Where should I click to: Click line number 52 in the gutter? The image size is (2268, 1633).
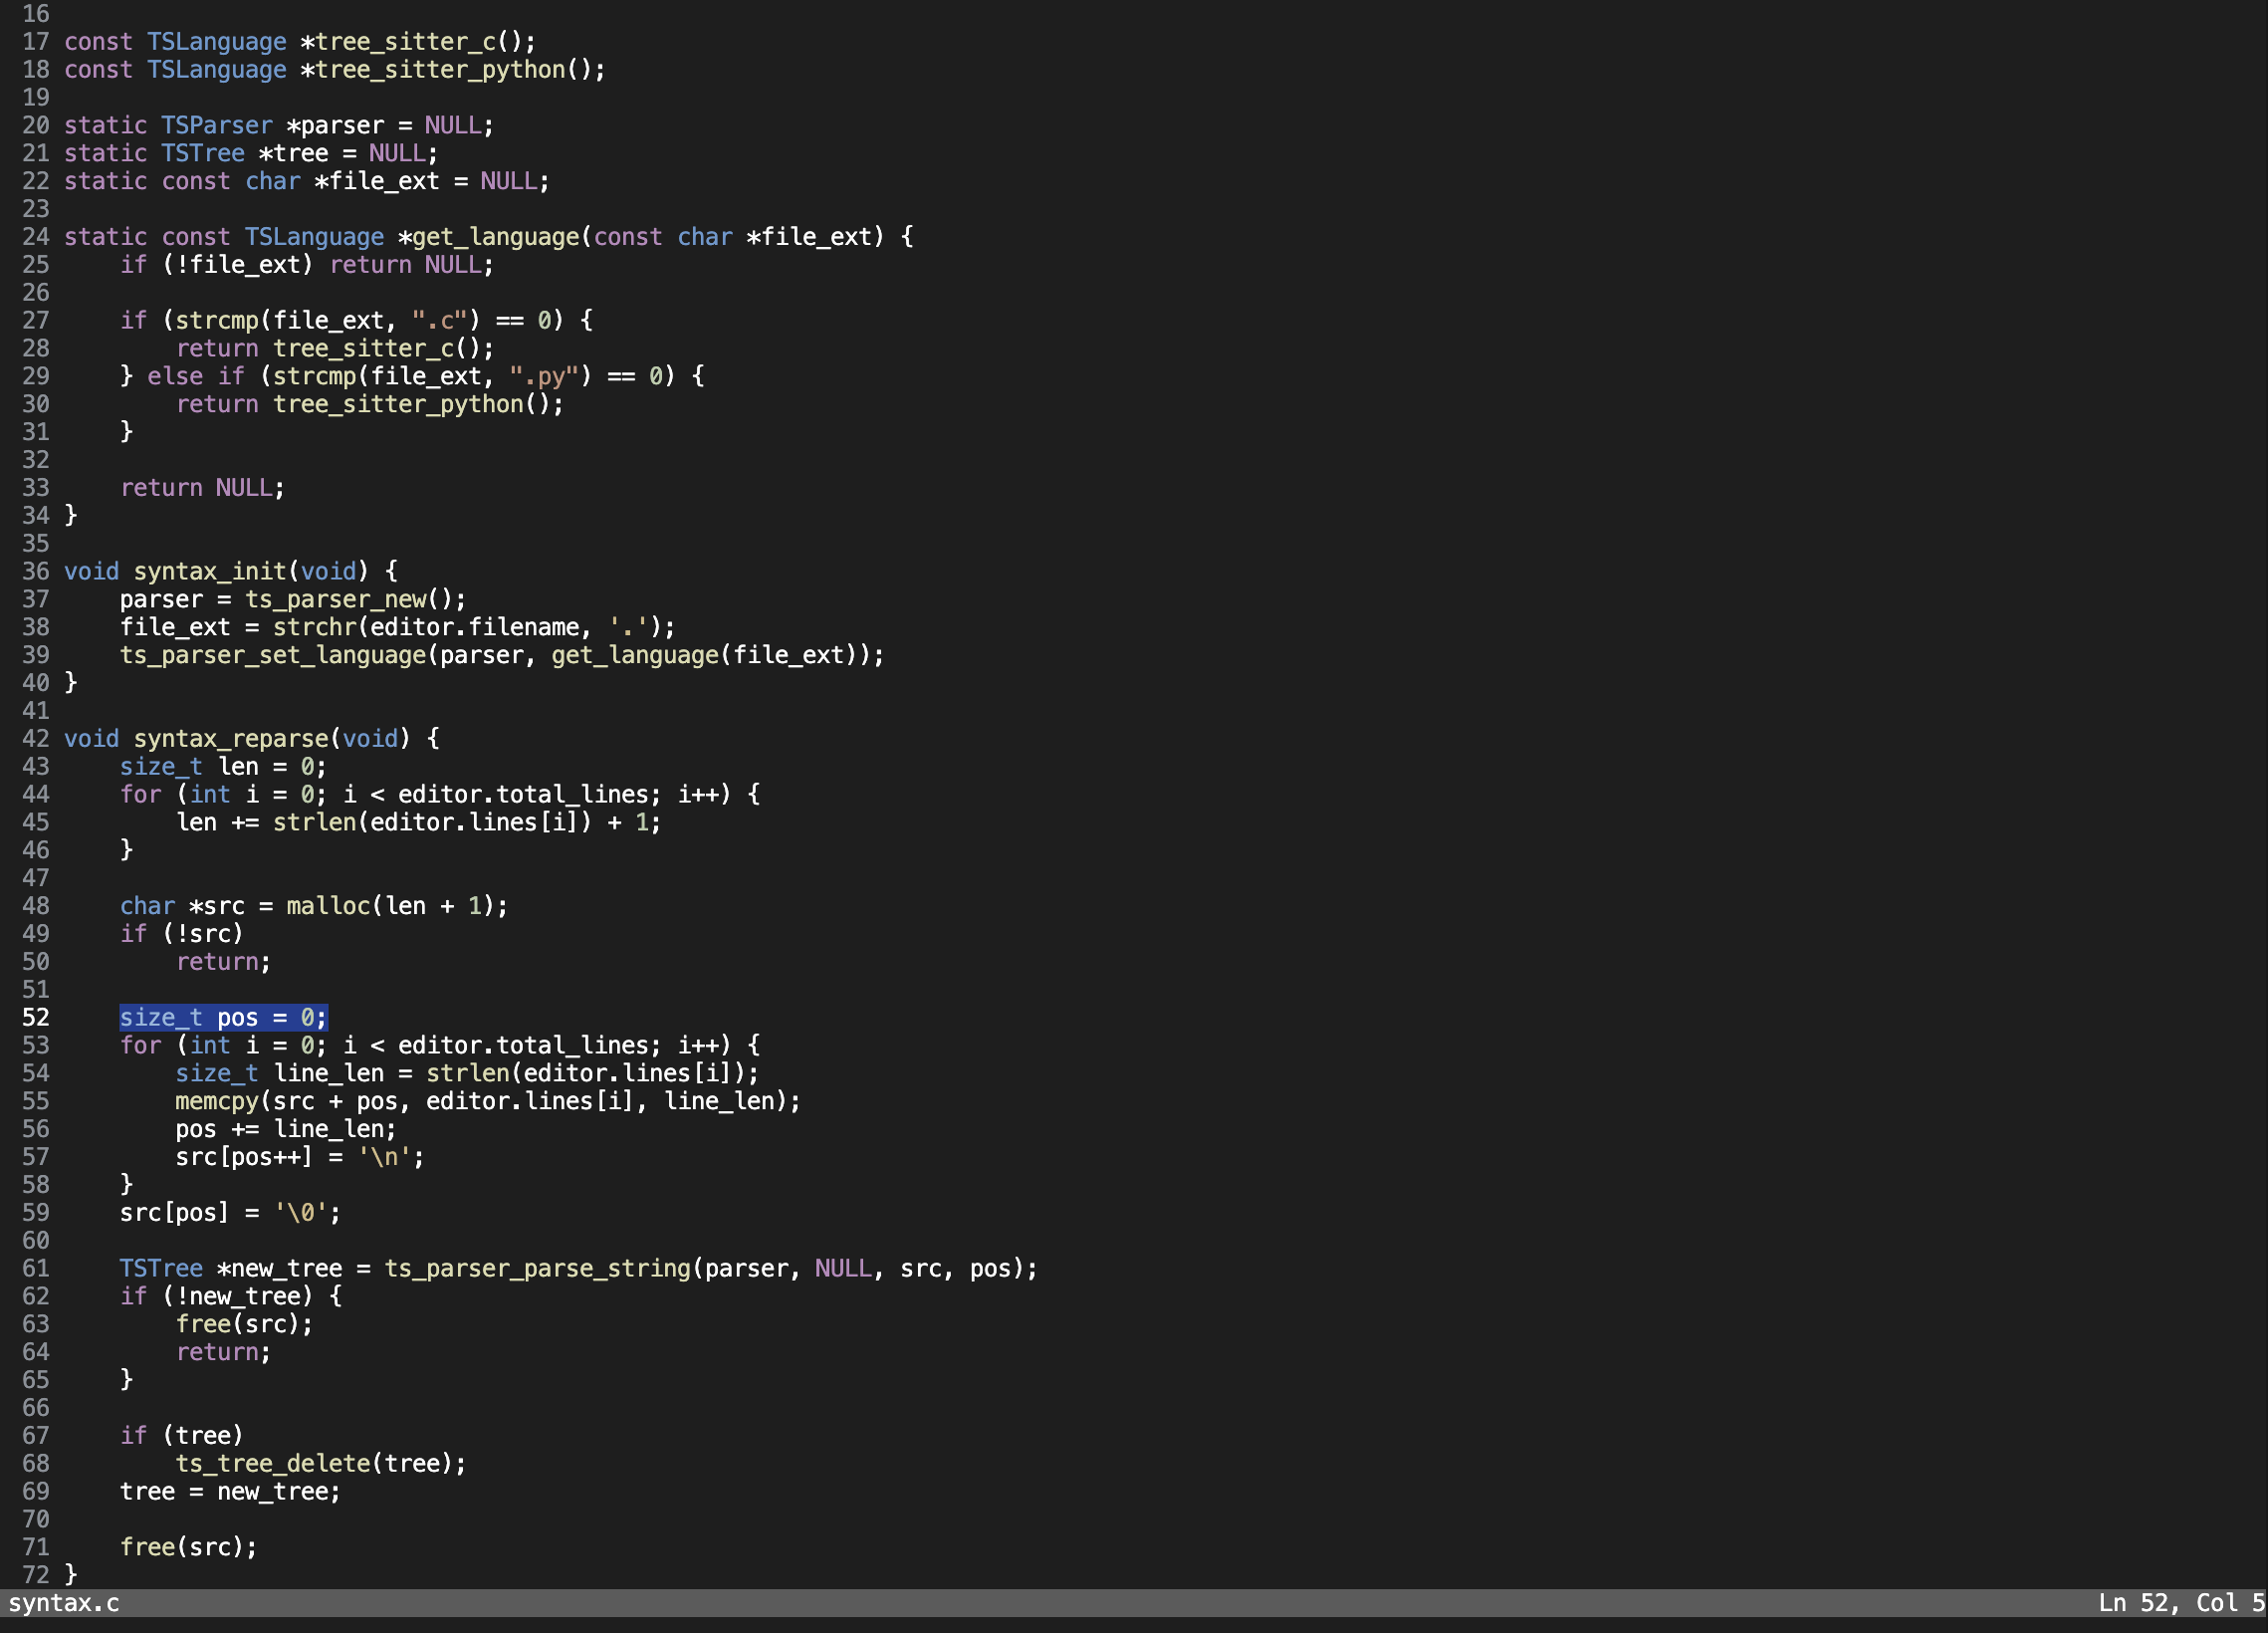(36, 1017)
